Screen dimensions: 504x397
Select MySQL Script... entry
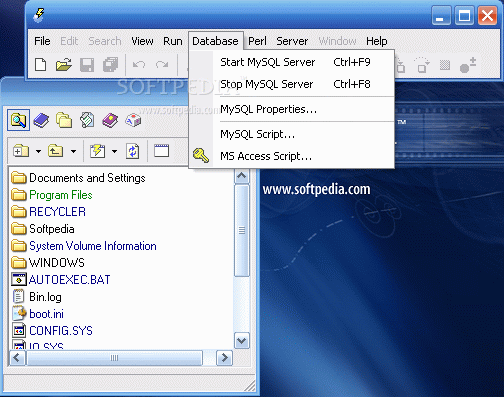292,134
